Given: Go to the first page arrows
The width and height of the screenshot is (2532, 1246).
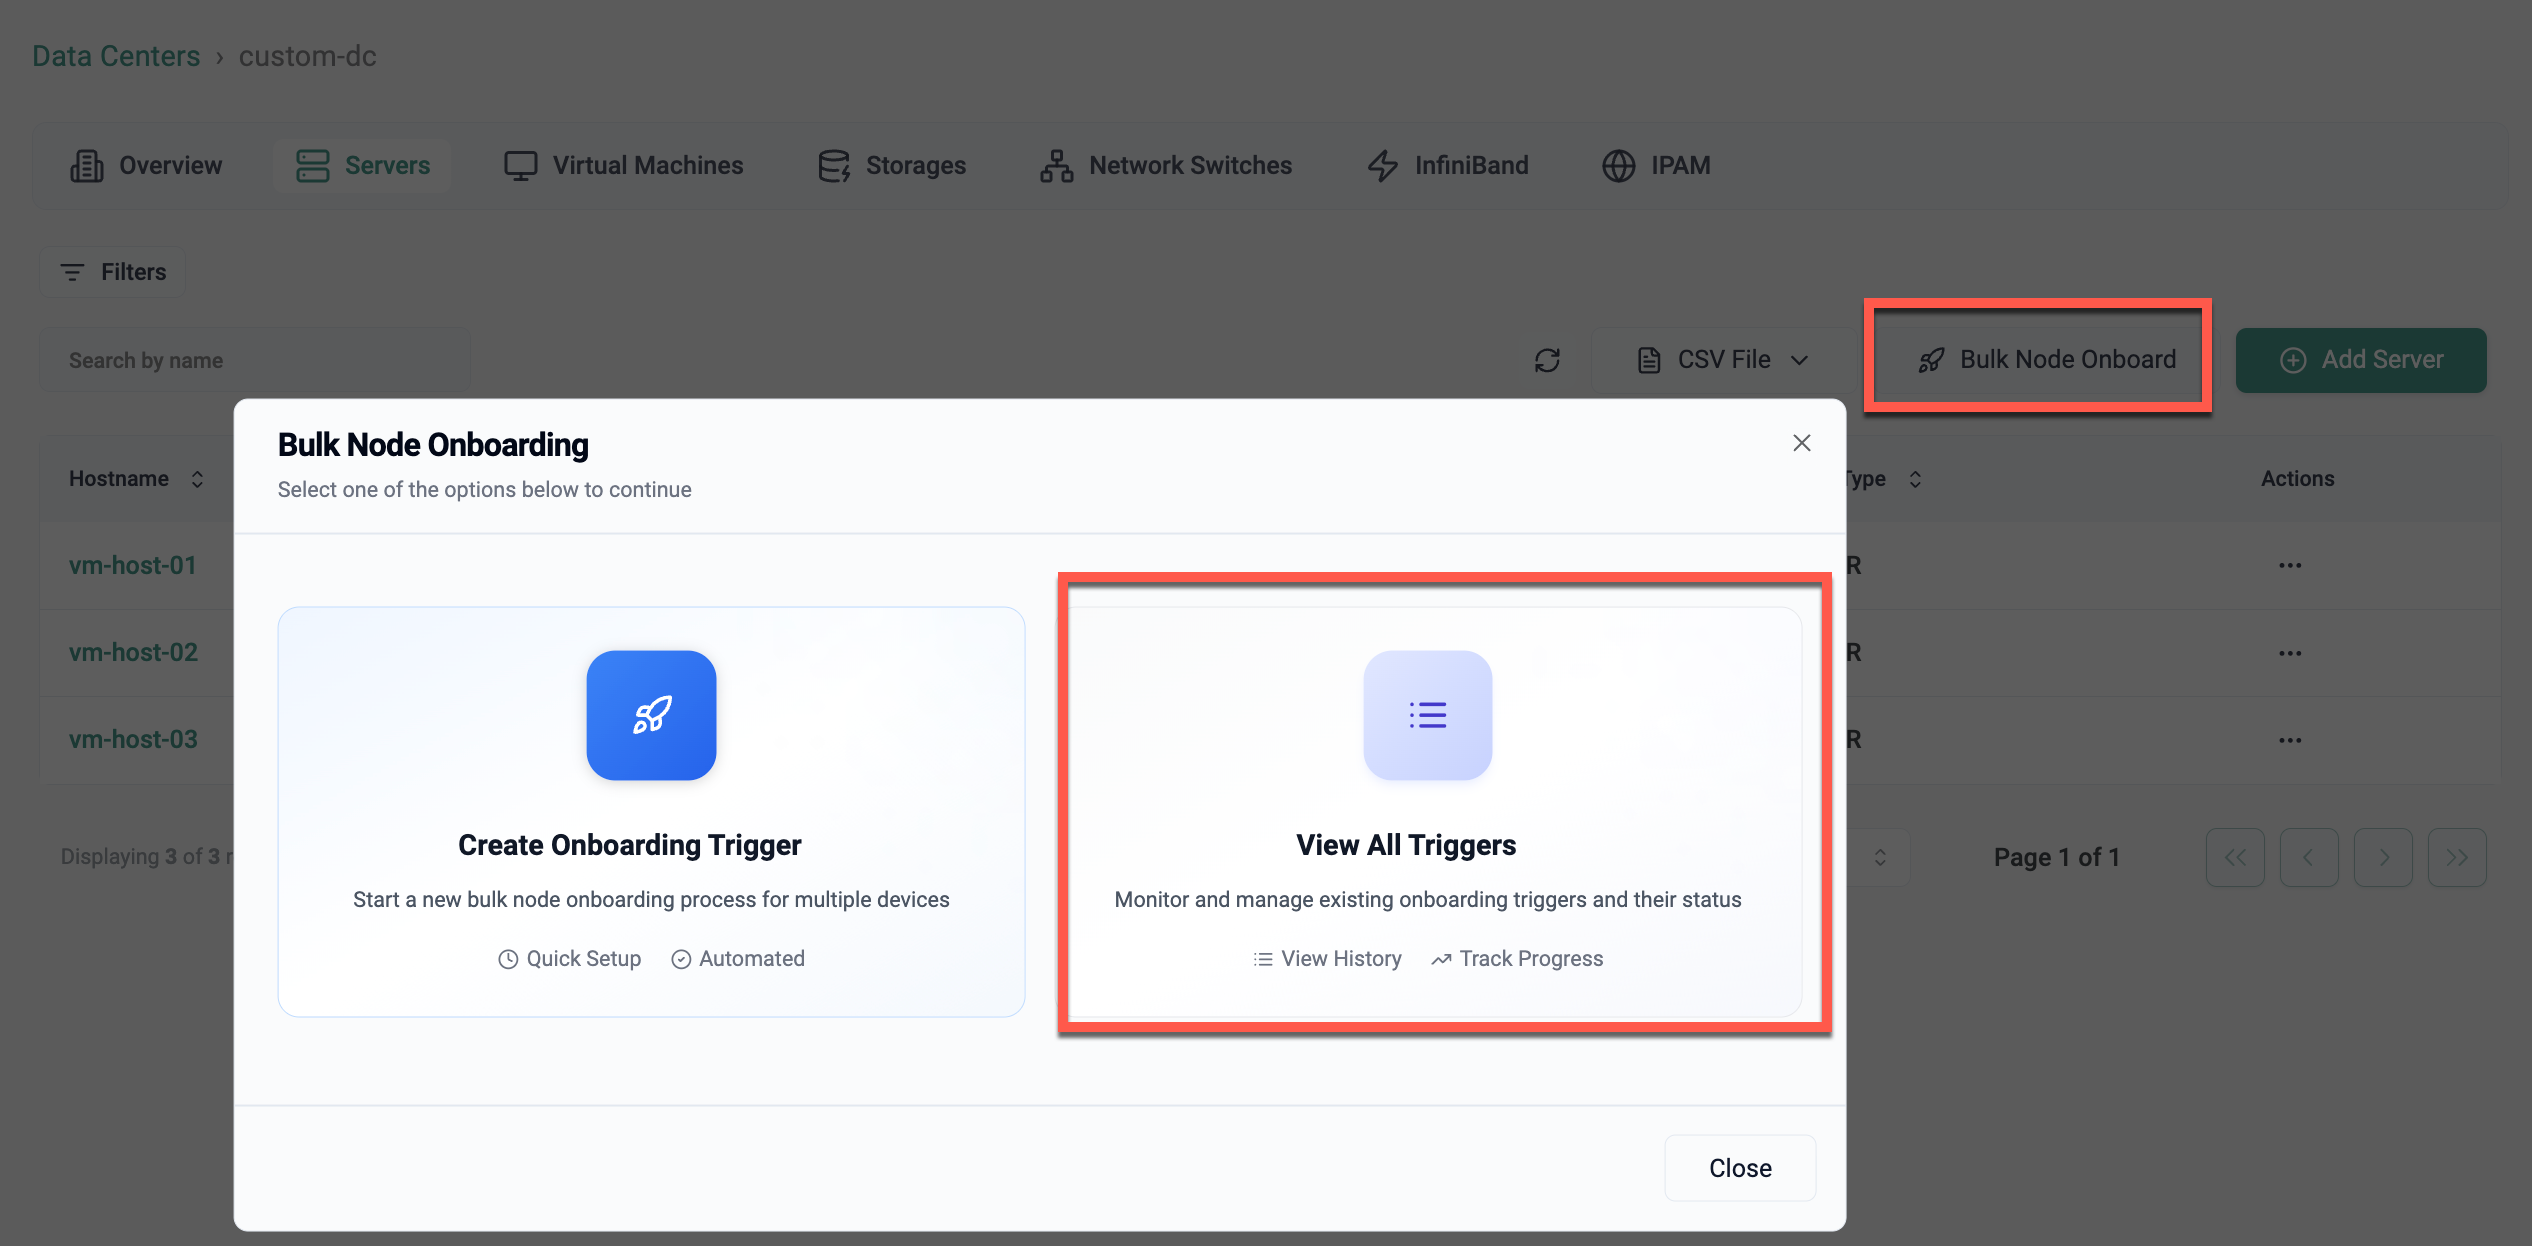Looking at the screenshot, I should point(2235,857).
